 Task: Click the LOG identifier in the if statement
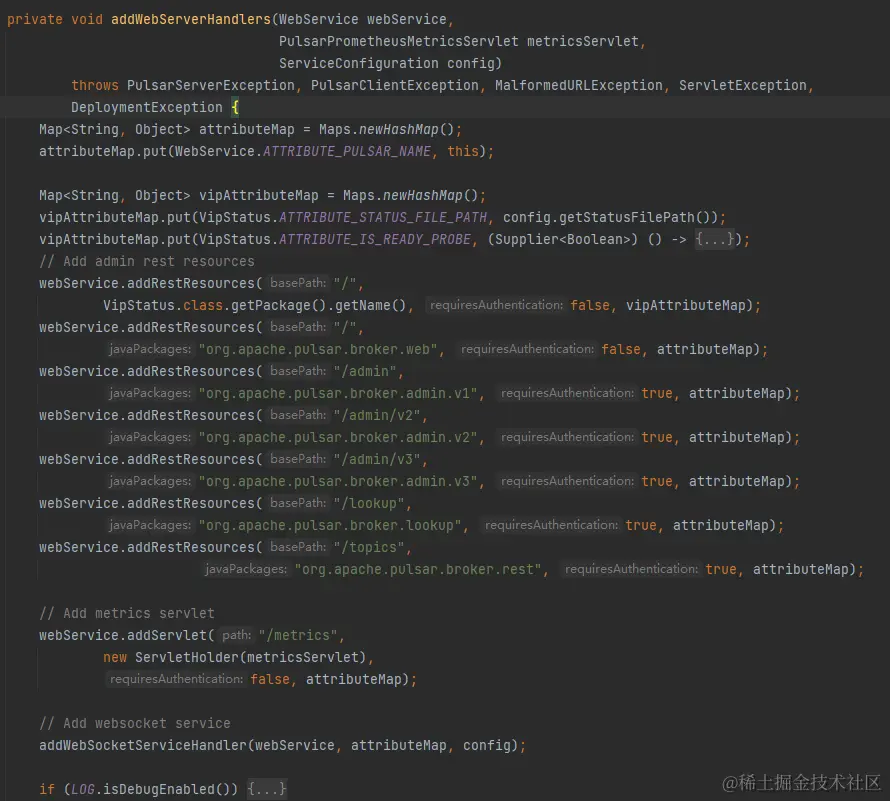coord(83,789)
